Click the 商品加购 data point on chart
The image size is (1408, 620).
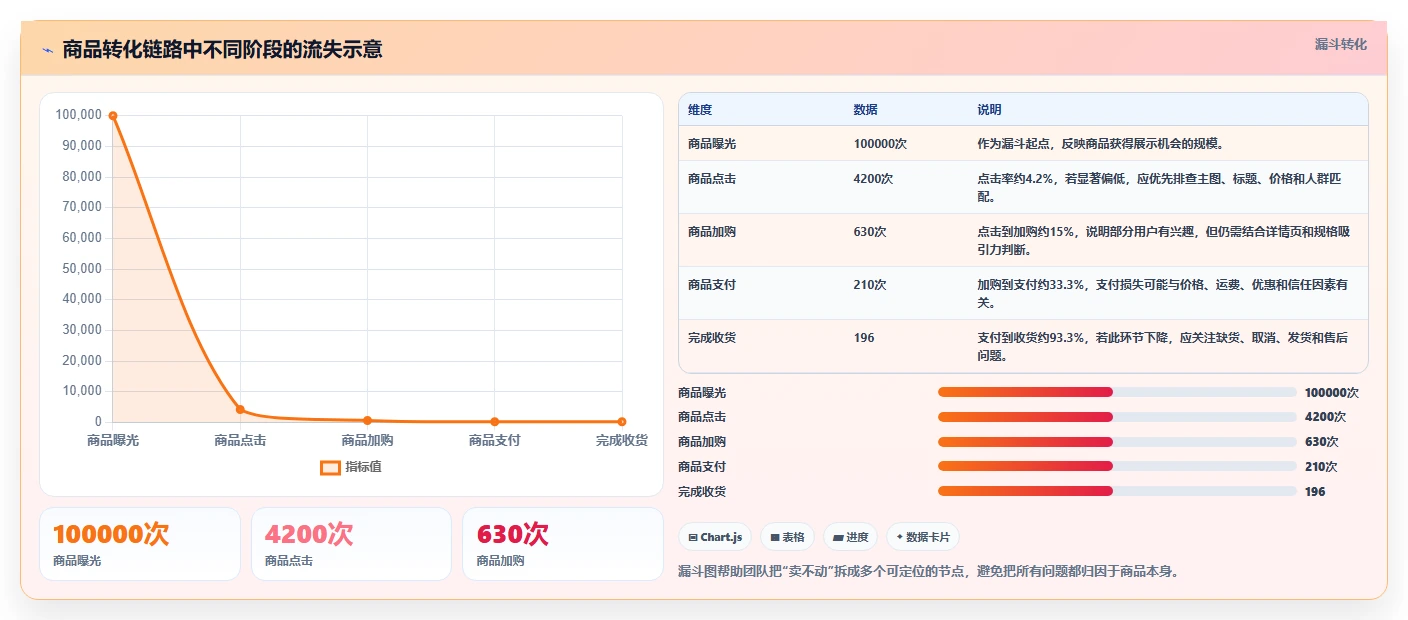tap(367, 420)
